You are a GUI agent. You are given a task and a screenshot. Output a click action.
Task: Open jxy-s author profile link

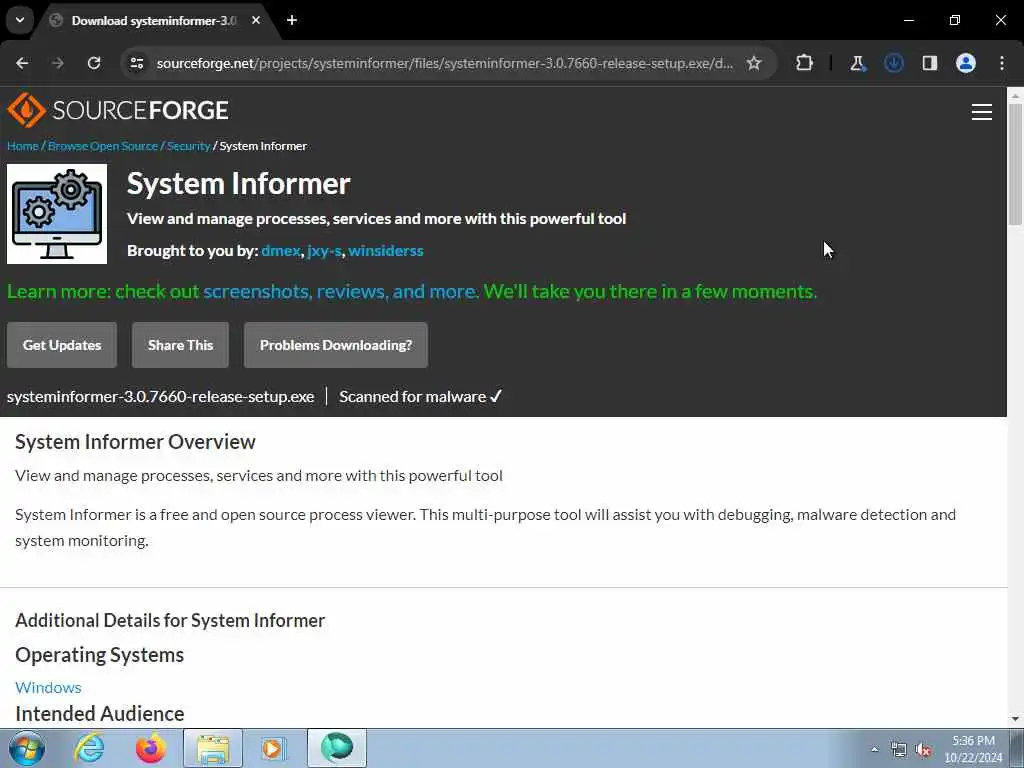point(325,251)
